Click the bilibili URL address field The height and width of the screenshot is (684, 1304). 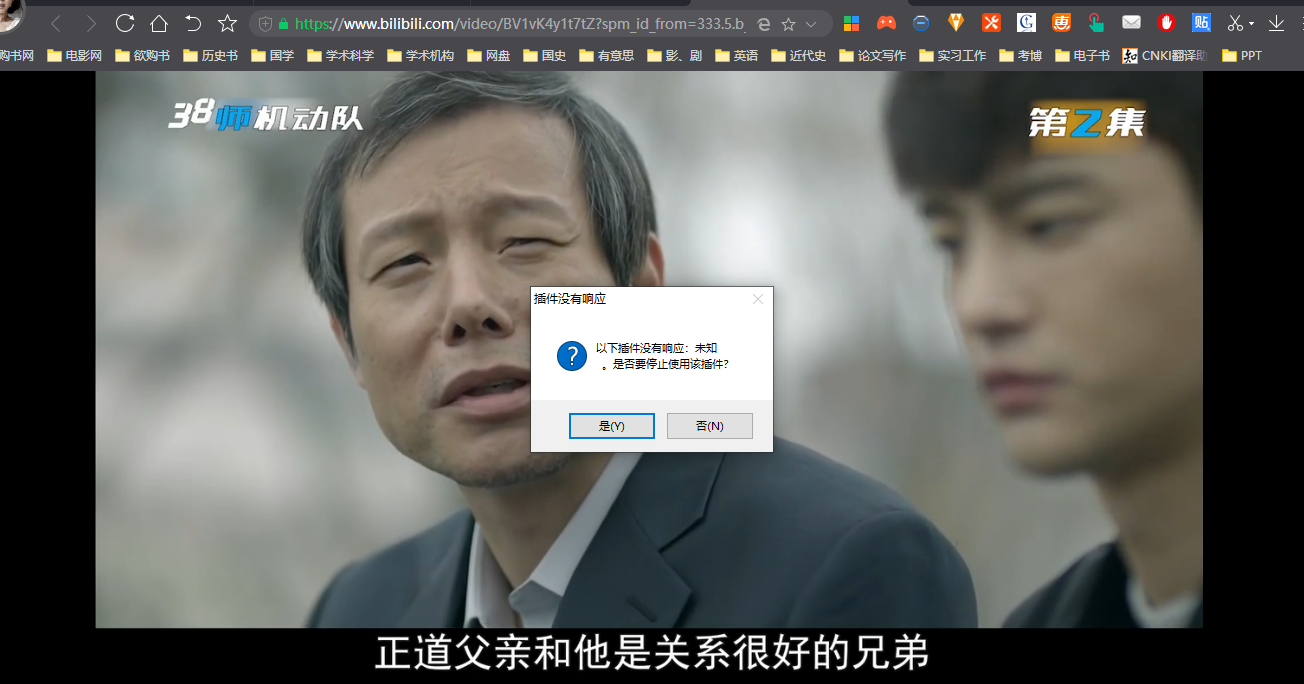(x=520, y=23)
